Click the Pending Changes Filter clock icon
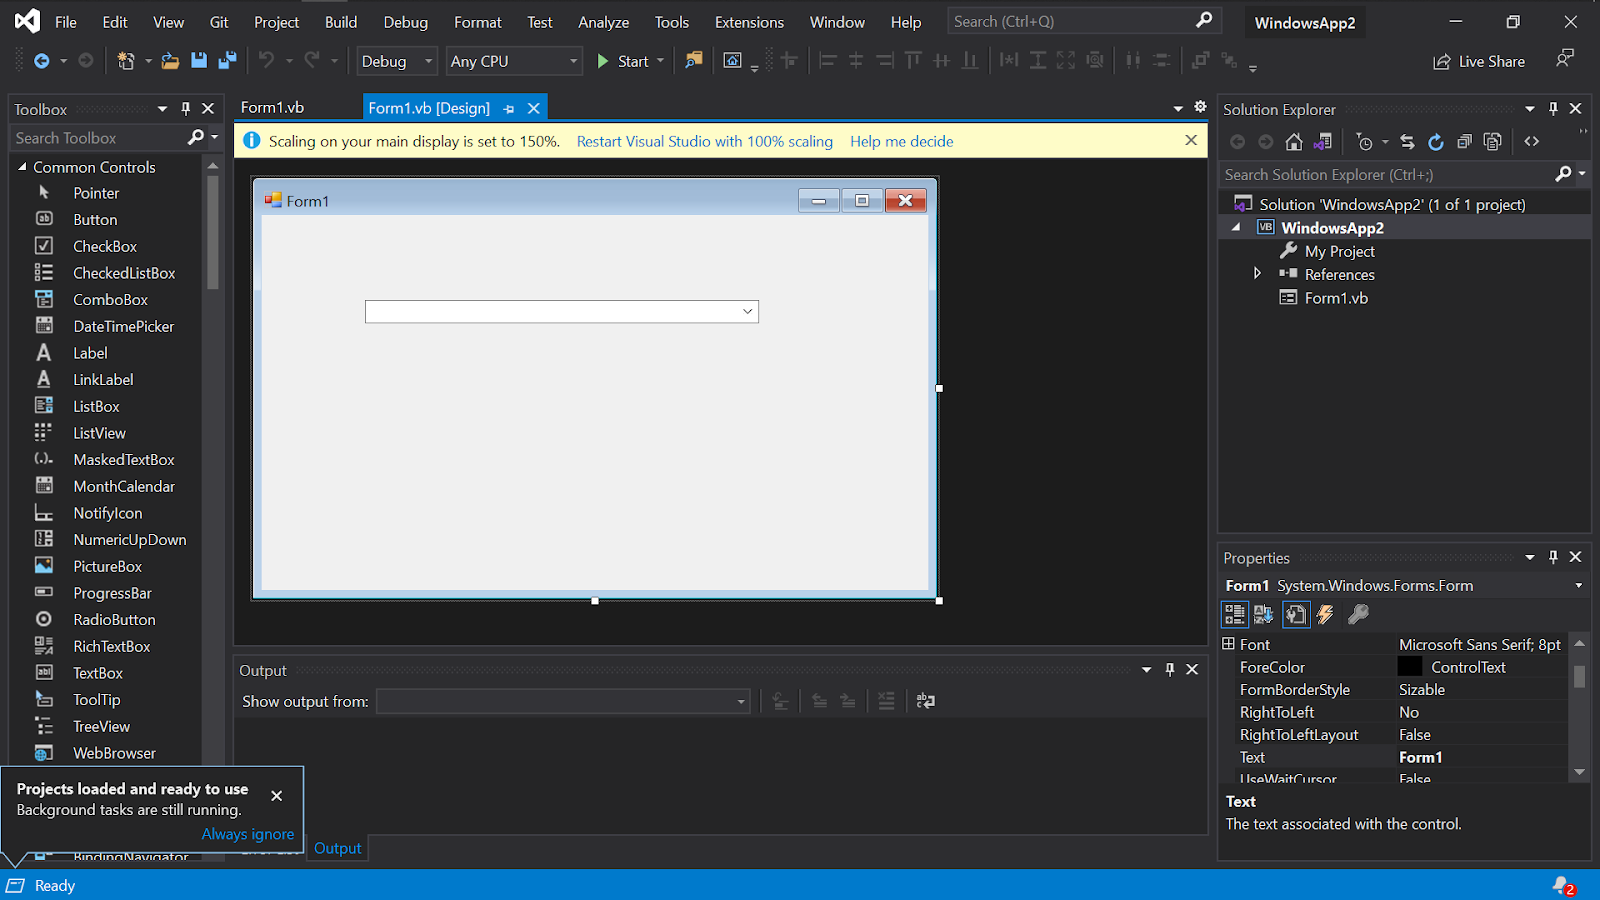The height and width of the screenshot is (900, 1600). [1365, 142]
